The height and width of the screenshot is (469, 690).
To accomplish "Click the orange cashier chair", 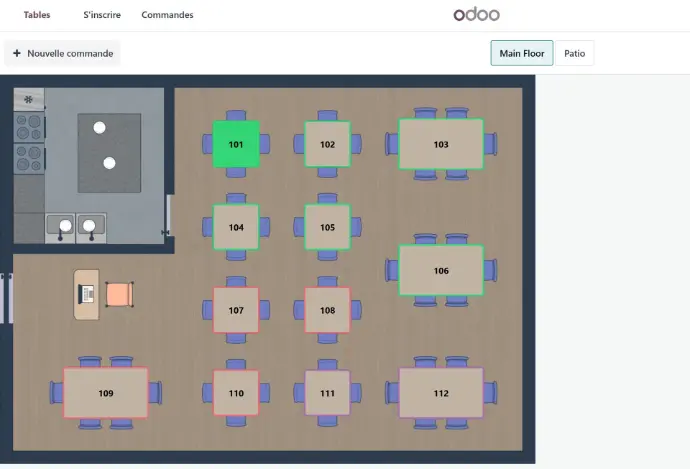I will (119, 295).
